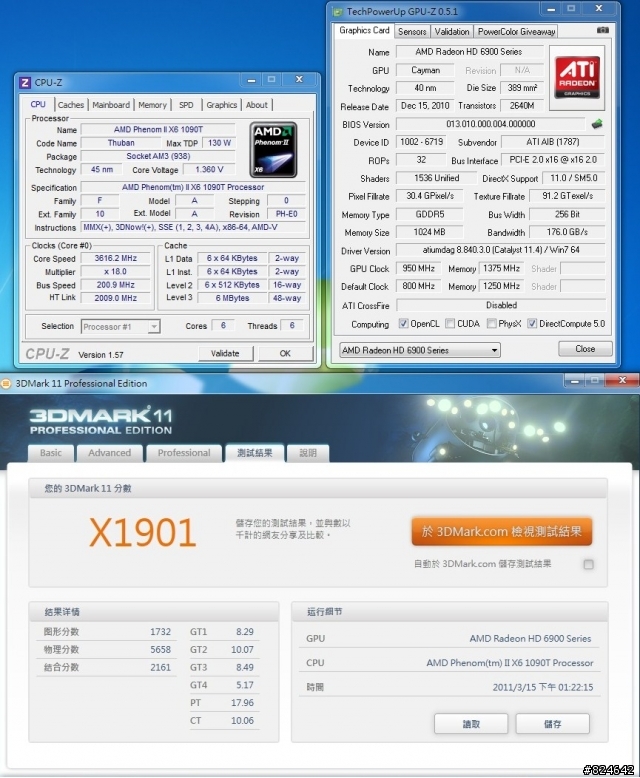The image size is (640, 778).
Task: Click the Memory Size 1024 MB value
Action: tap(430, 232)
